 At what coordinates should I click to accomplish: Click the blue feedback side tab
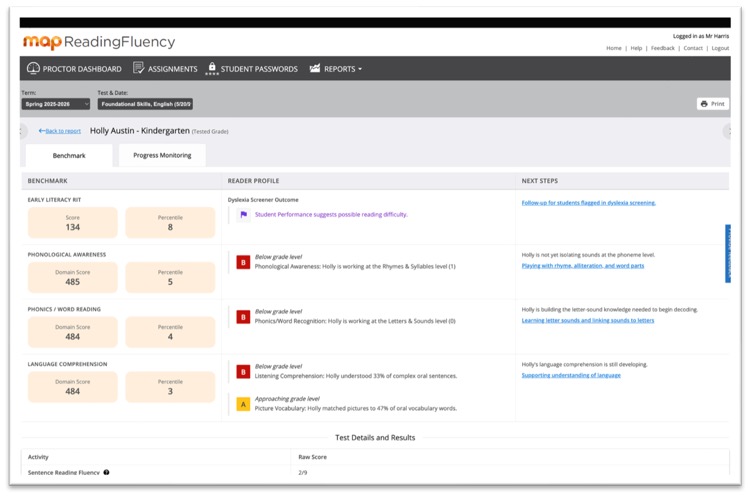pyautogui.click(x=728, y=254)
